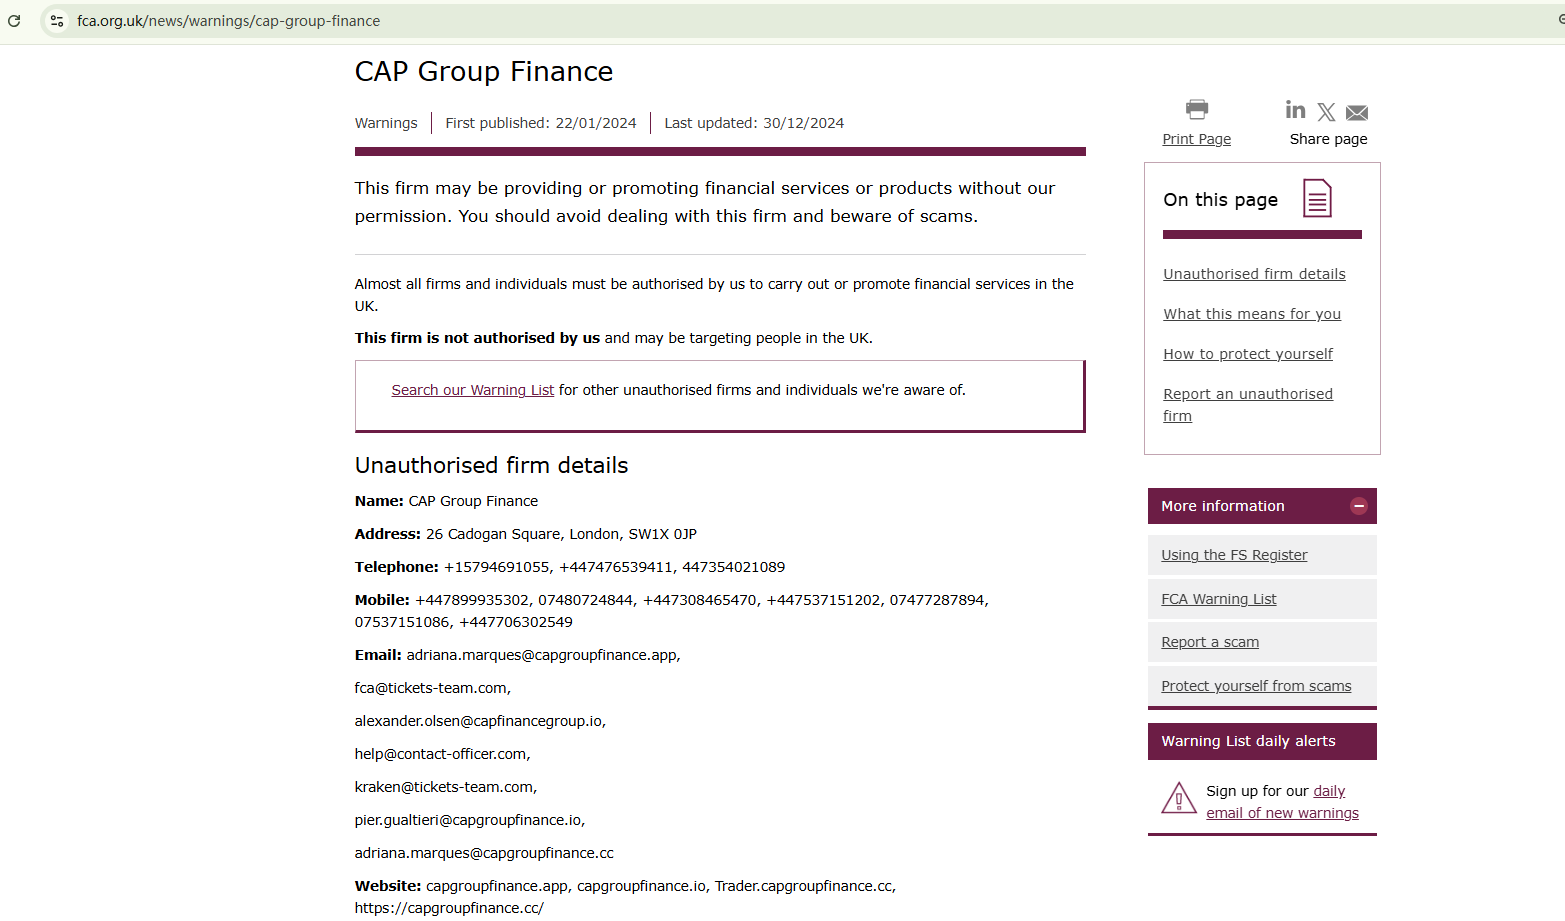Jump to Unauthorised firm details section
Viewport: 1565px width, 921px height.
click(x=1254, y=274)
